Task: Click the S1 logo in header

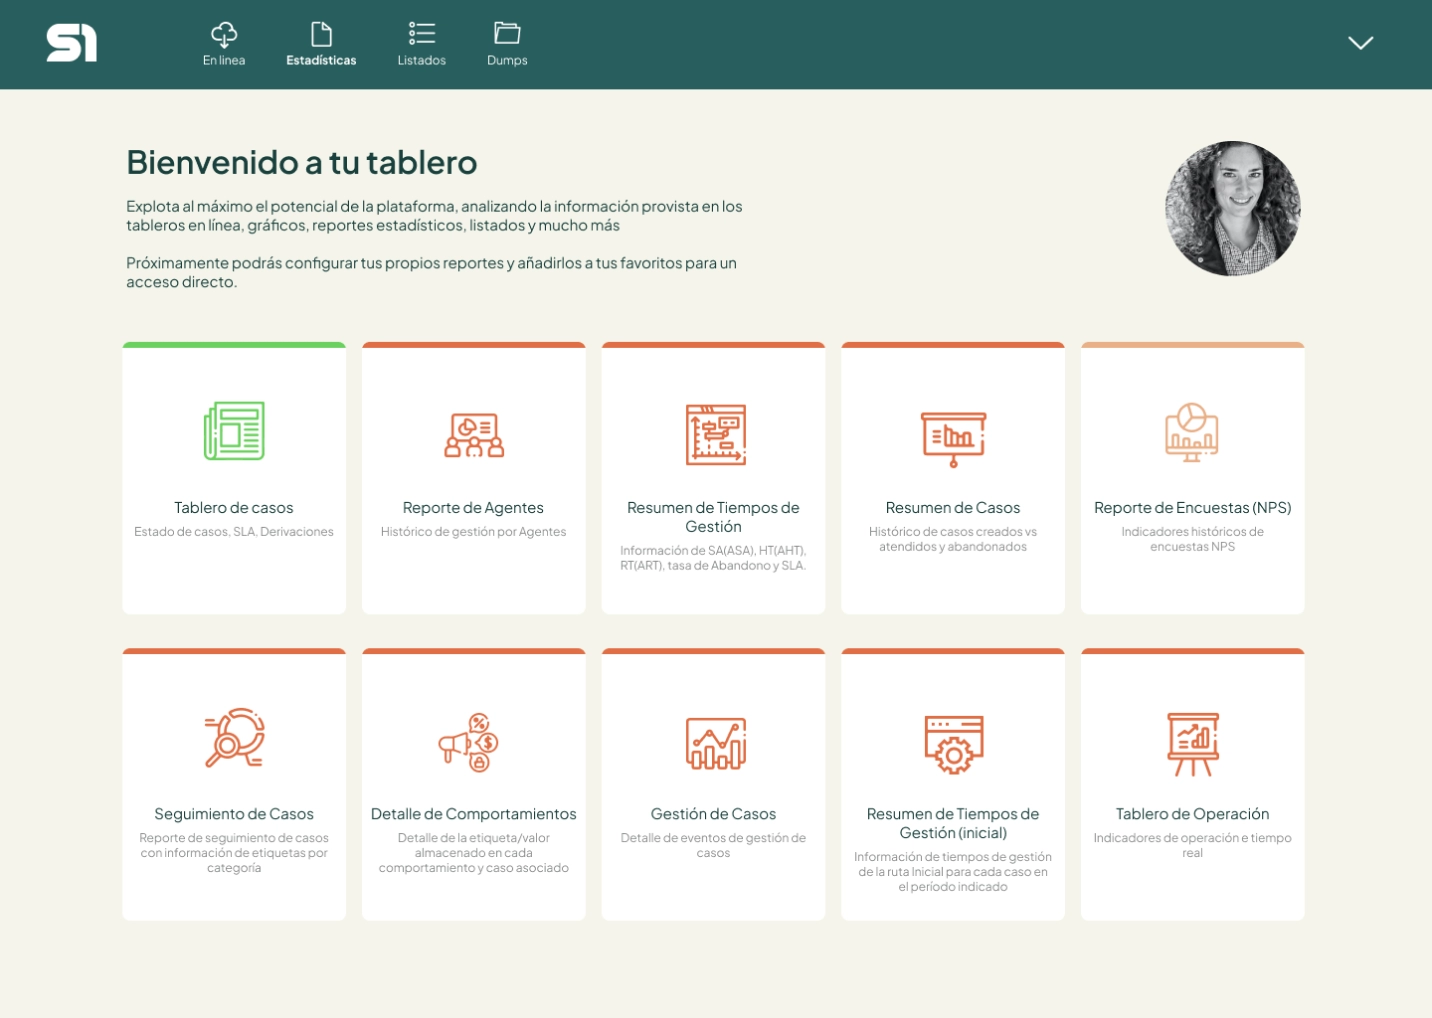Action: point(72,43)
